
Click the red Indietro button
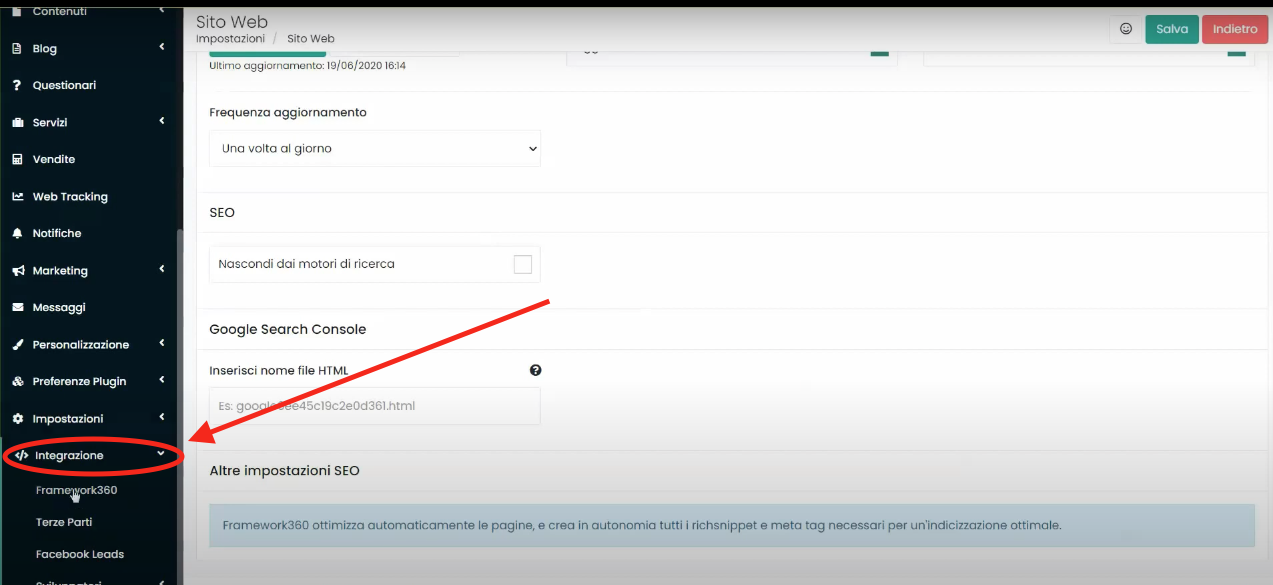point(1235,29)
